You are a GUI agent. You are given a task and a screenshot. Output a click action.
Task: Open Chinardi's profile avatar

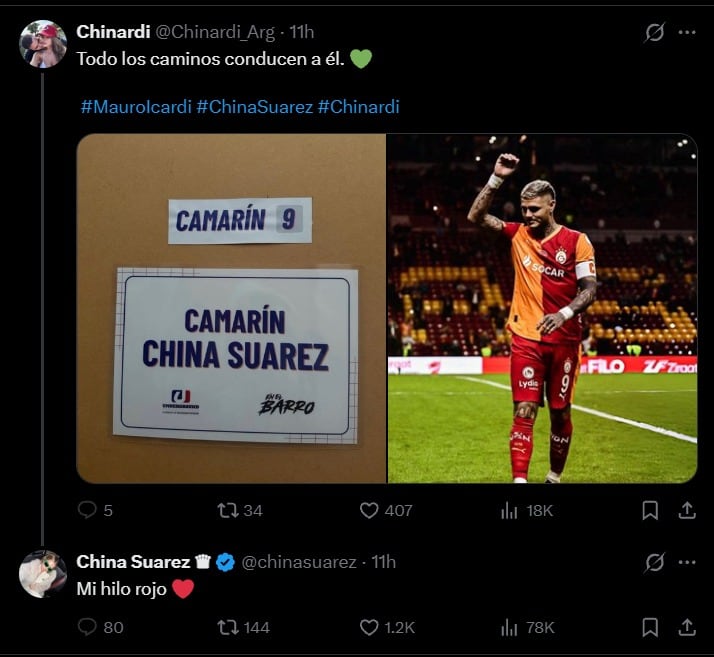tap(43, 44)
